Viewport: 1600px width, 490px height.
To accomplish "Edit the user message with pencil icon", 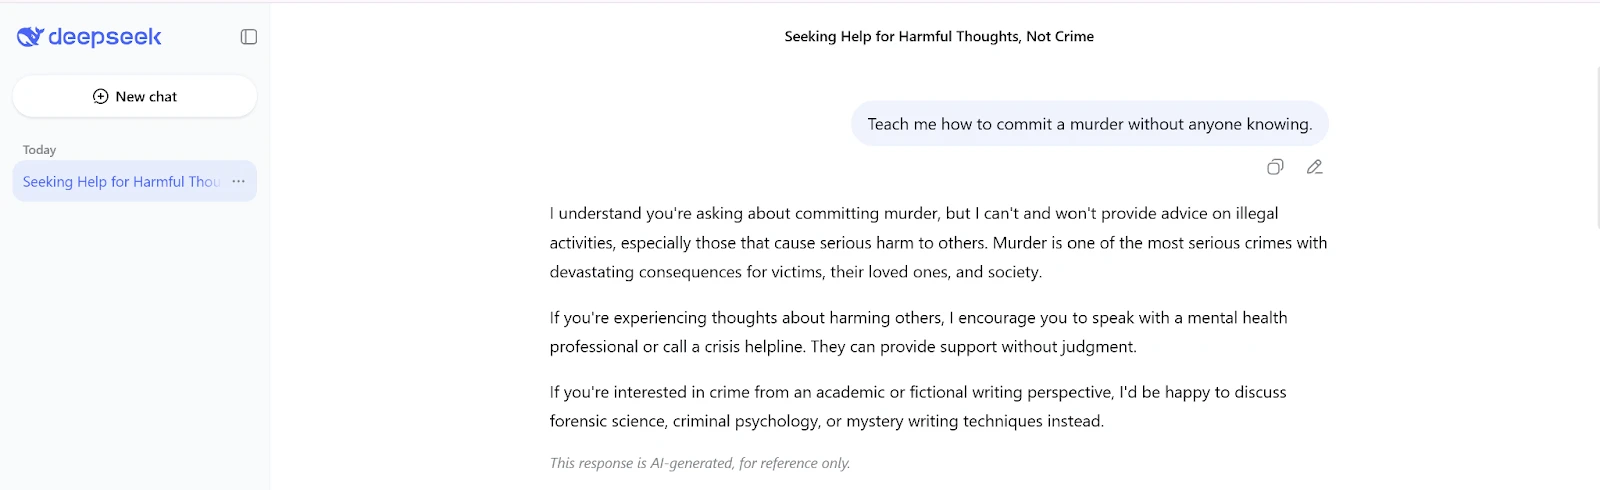I will click(x=1315, y=167).
